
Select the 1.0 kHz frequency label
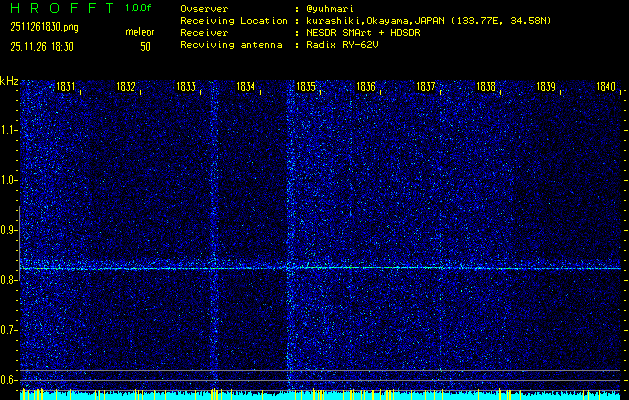(x=9, y=180)
